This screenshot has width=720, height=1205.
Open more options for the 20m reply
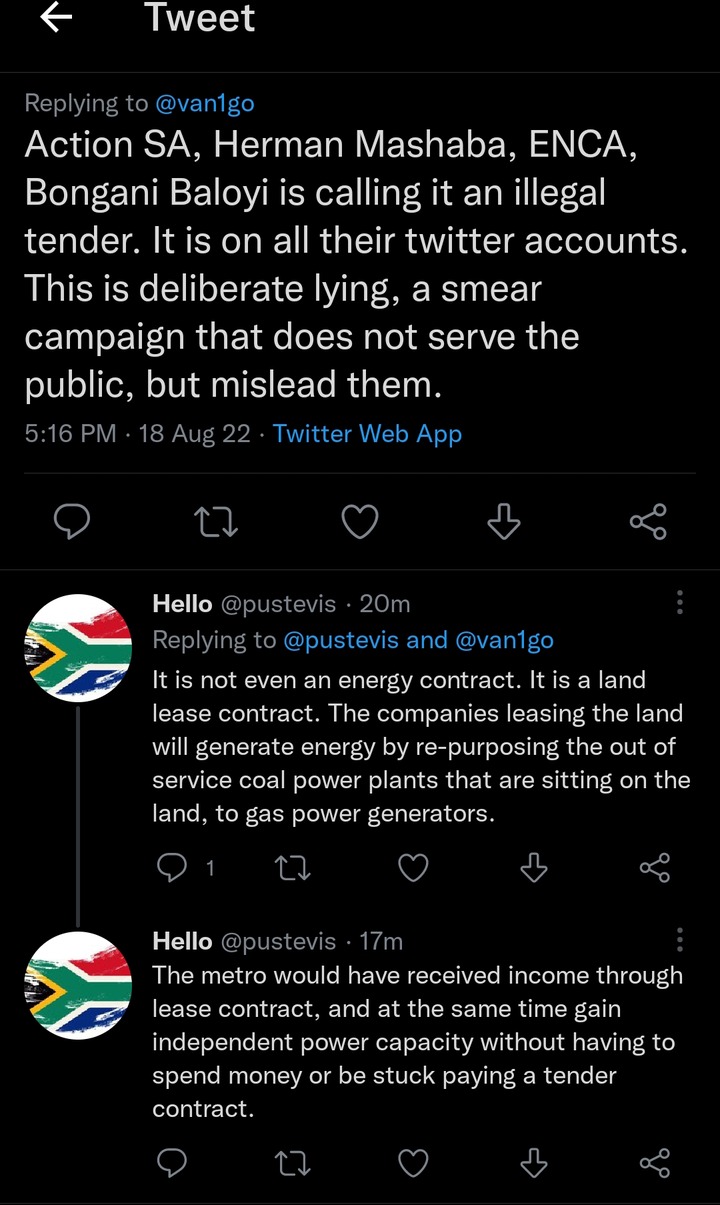[680, 602]
